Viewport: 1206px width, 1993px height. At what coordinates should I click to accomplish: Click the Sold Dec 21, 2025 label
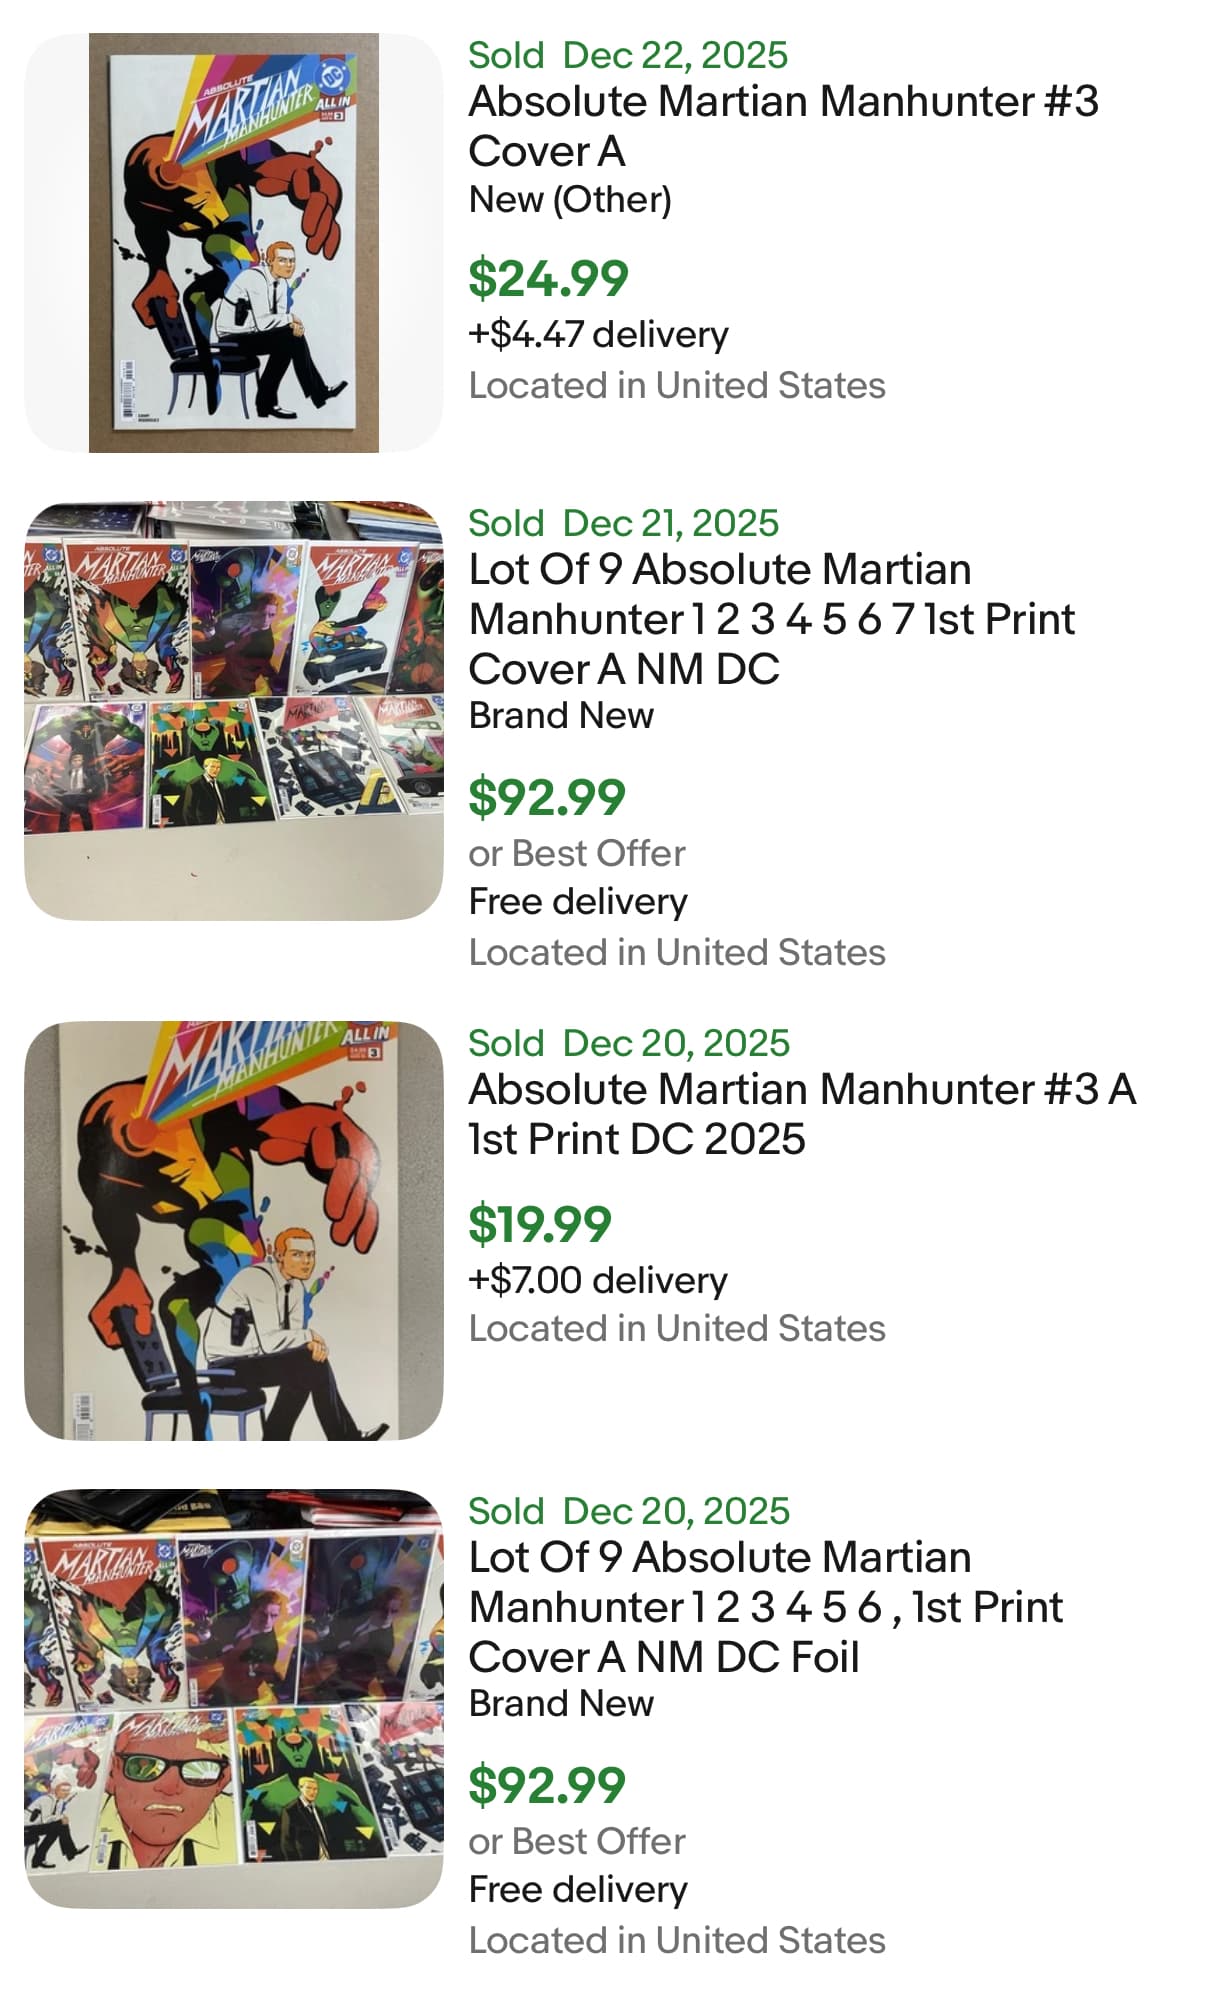tap(624, 523)
